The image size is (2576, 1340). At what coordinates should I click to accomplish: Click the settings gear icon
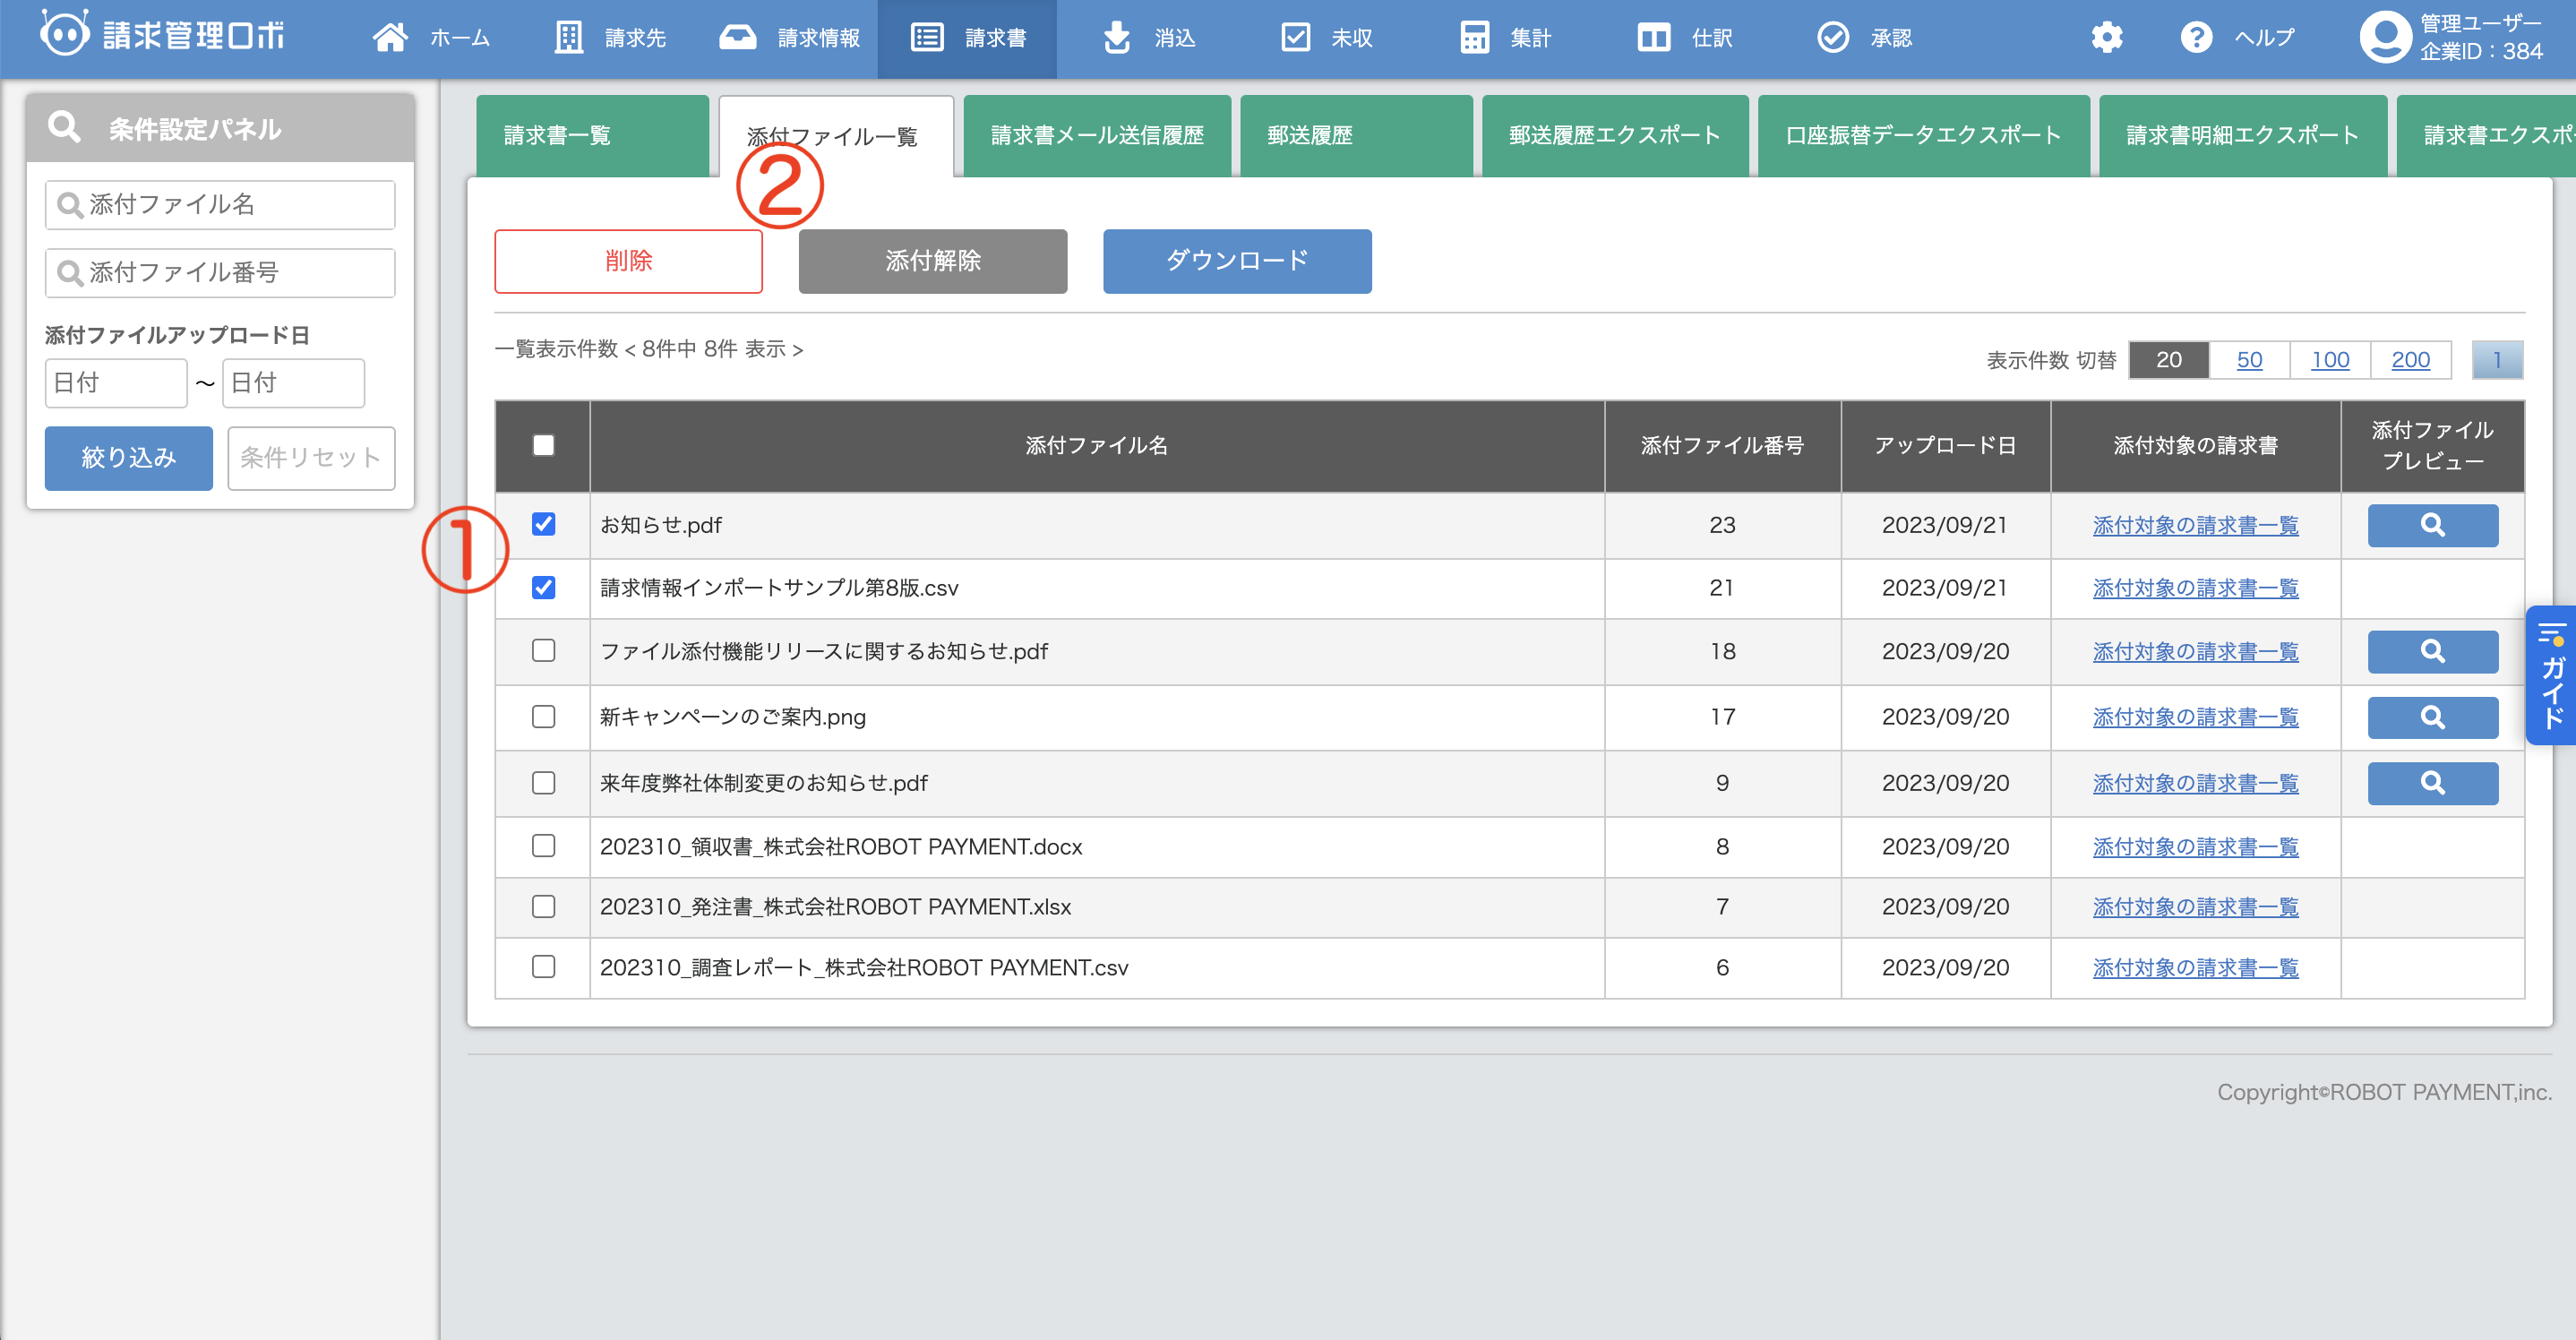(2106, 38)
